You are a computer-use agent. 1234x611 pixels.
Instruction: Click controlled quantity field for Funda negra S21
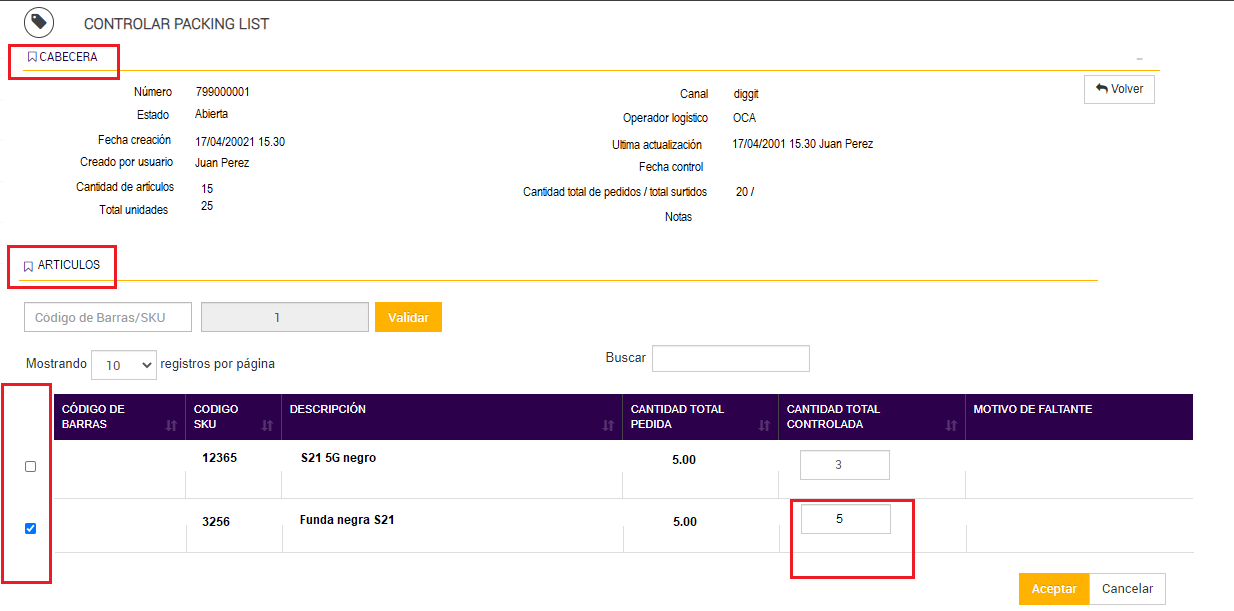pyautogui.click(x=844, y=519)
